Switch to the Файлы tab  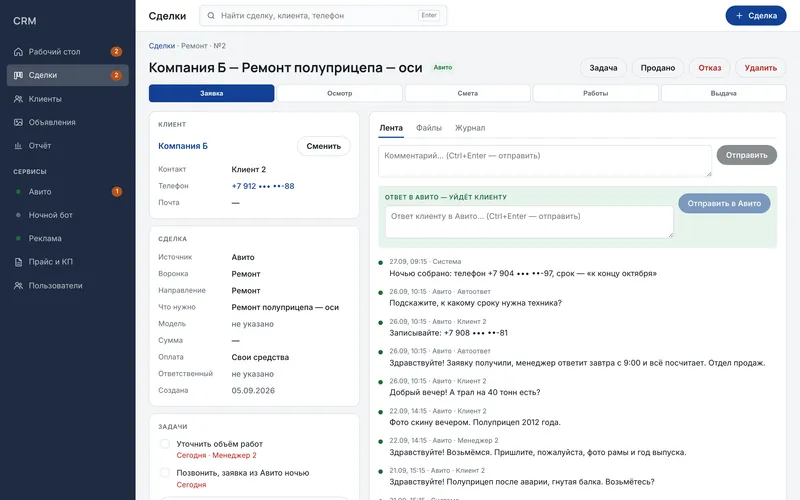429,128
